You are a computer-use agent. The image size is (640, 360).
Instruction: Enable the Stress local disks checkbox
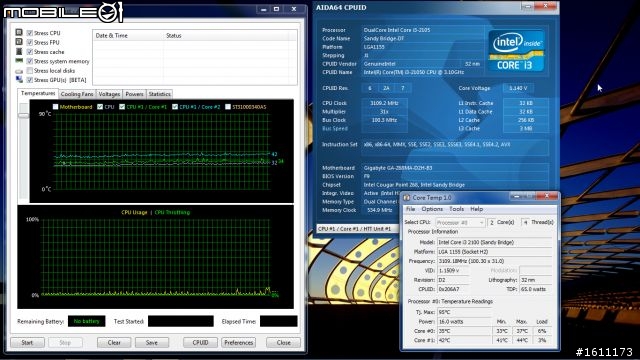pyautogui.click(x=29, y=71)
